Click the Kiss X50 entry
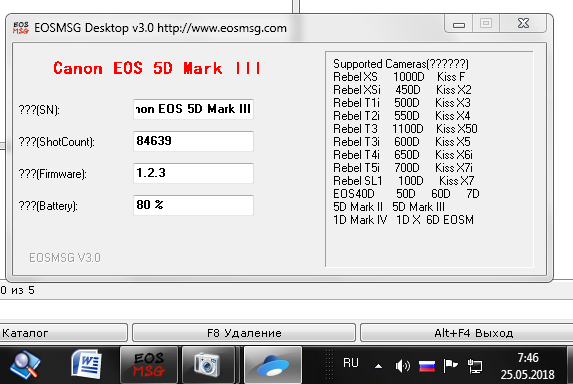Image resolution: width=573 pixels, height=384 pixels. point(457,129)
